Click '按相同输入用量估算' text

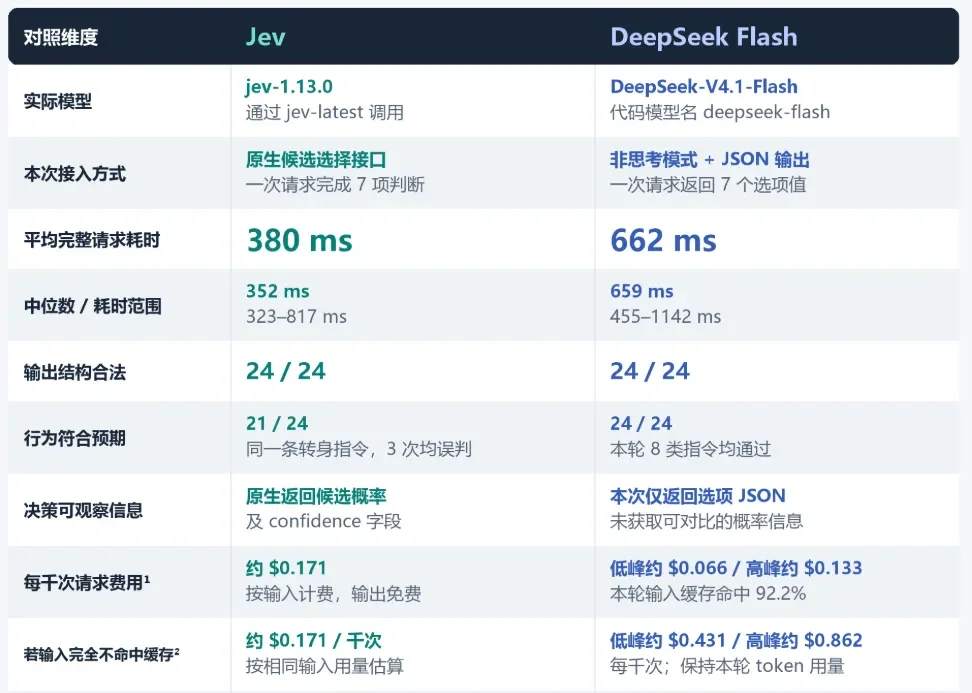tap(325, 666)
